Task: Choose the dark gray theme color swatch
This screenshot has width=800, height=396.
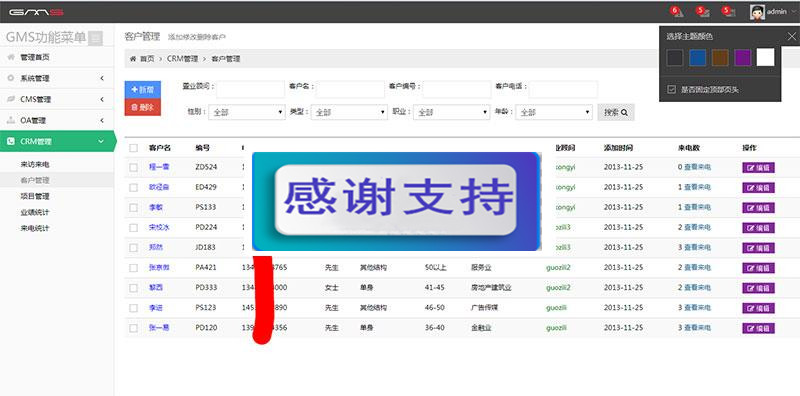Action: coord(675,58)
